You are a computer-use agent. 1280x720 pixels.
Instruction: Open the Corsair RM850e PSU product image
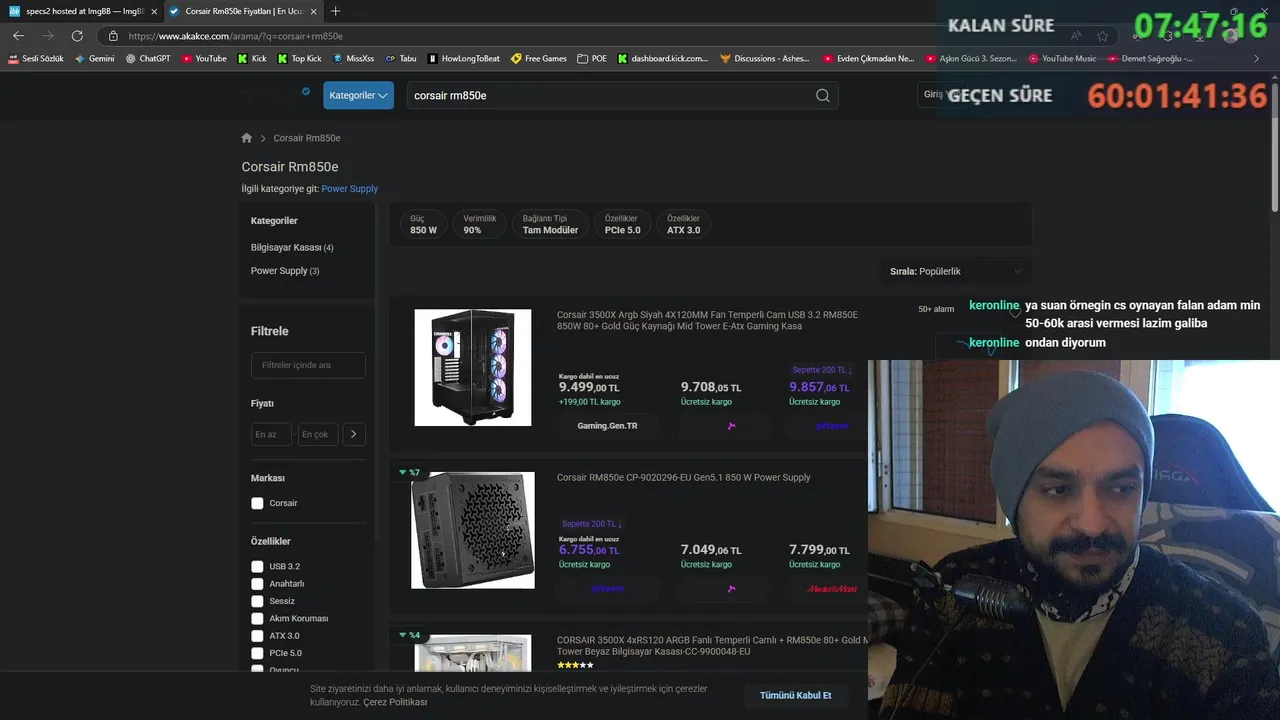coord(473,530)
